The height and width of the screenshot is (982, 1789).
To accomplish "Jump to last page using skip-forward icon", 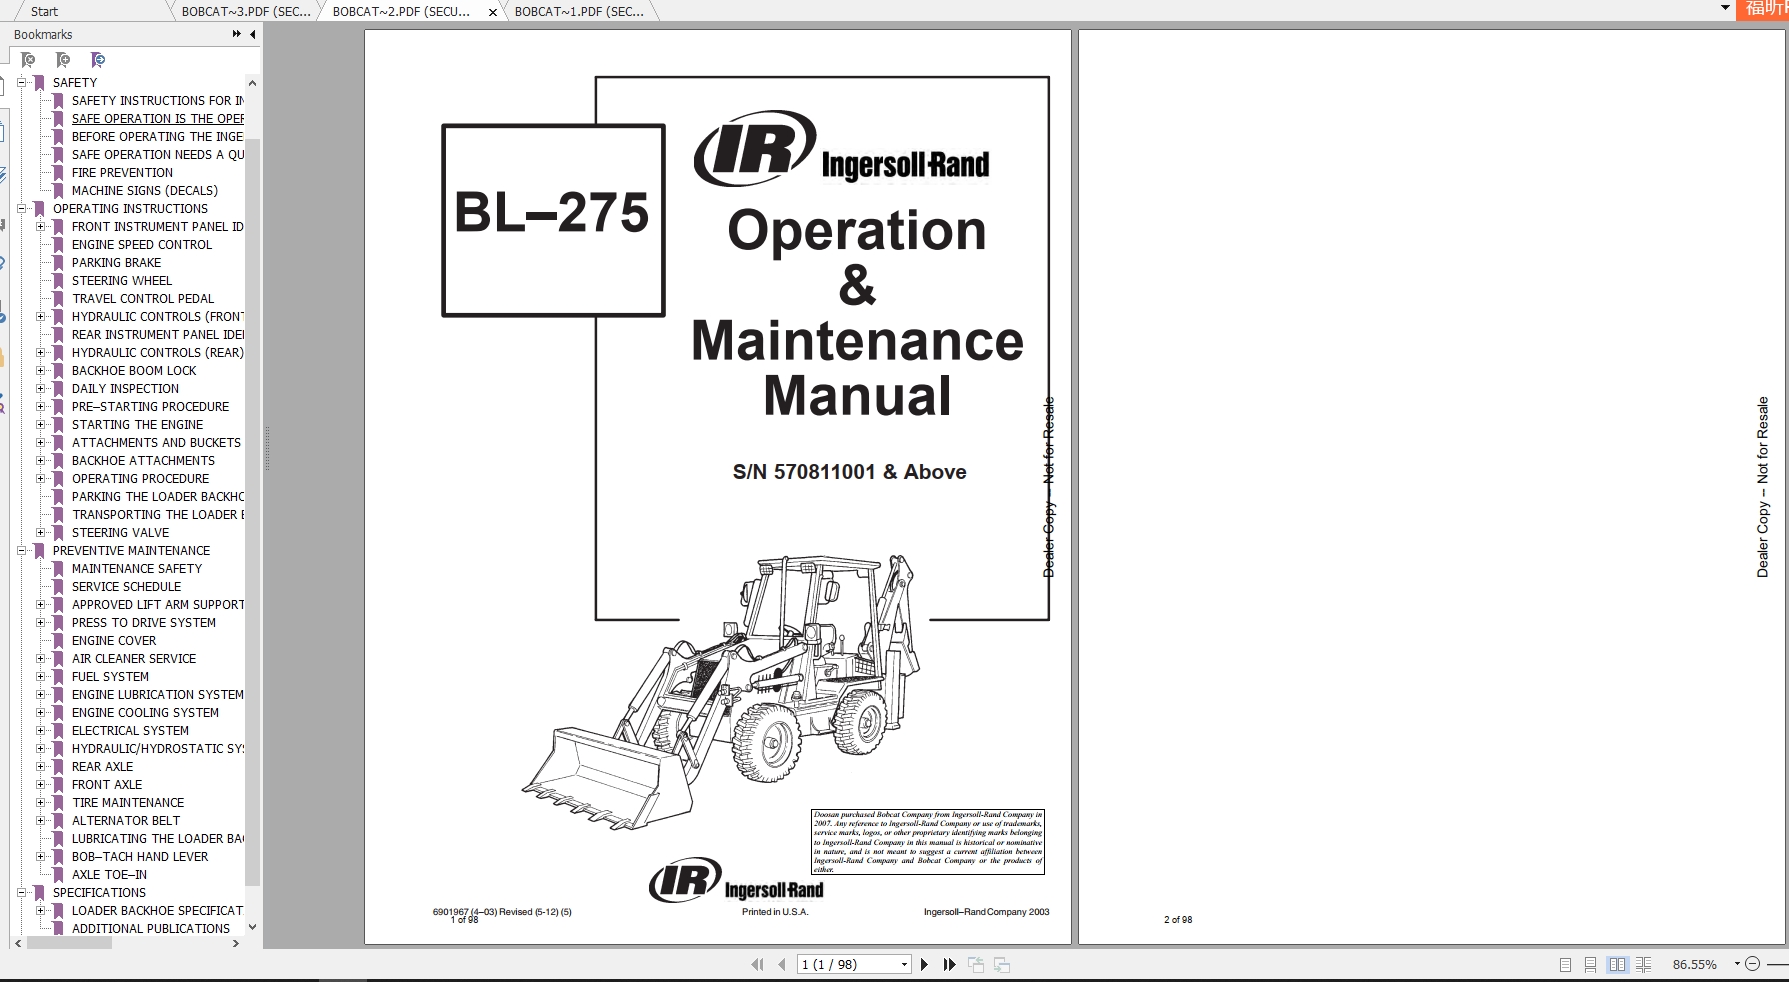I will point(949,965).
